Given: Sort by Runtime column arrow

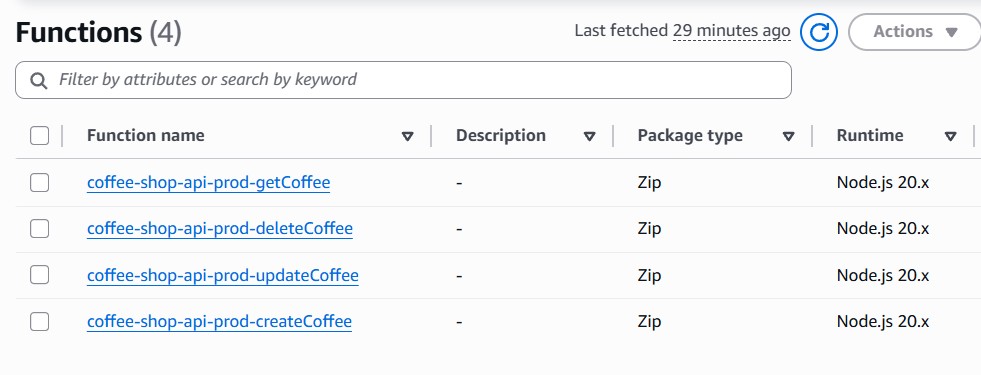Looking at the screenshot, I should [x=950, y=136].
